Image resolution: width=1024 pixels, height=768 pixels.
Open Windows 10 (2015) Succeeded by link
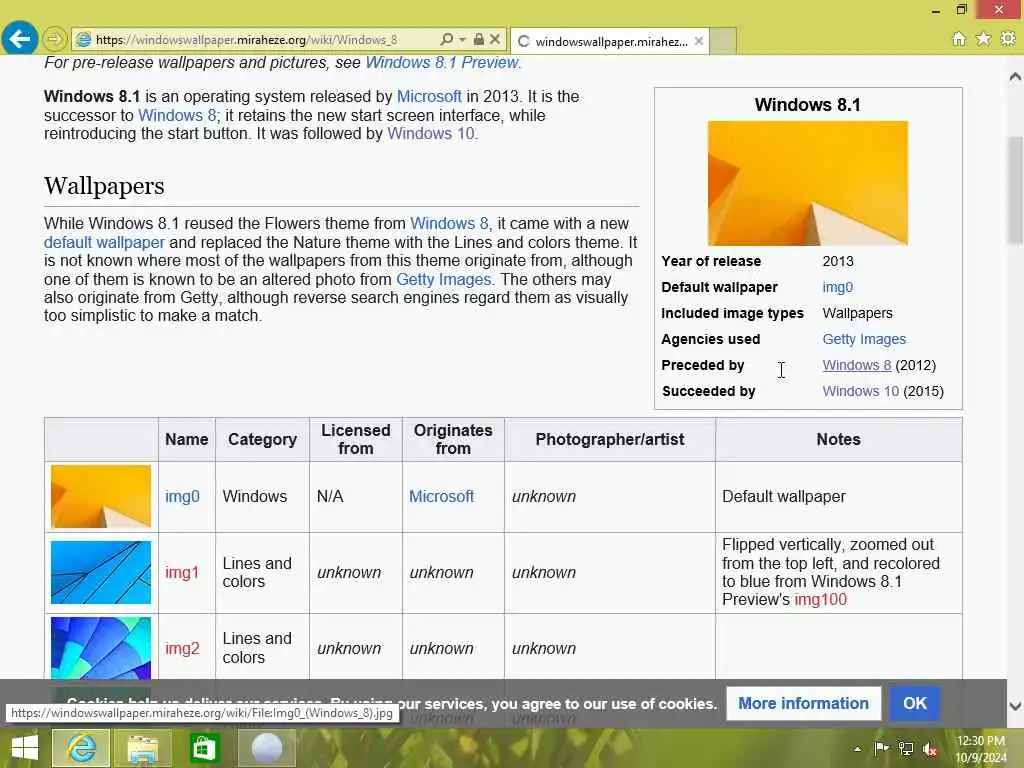tap(861, 392)
